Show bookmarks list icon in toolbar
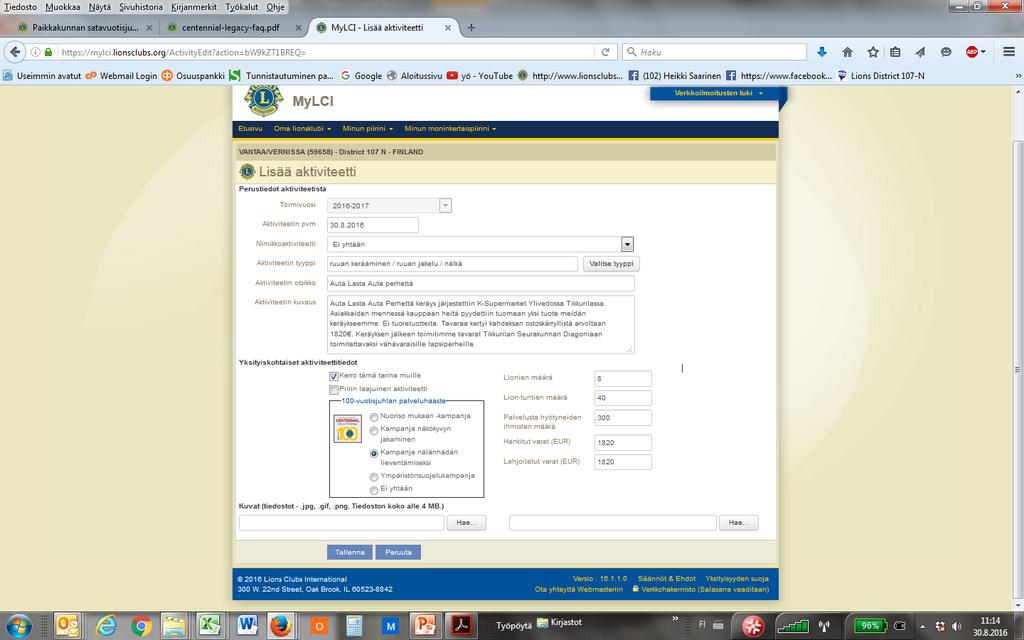 (x=895, y=52)
